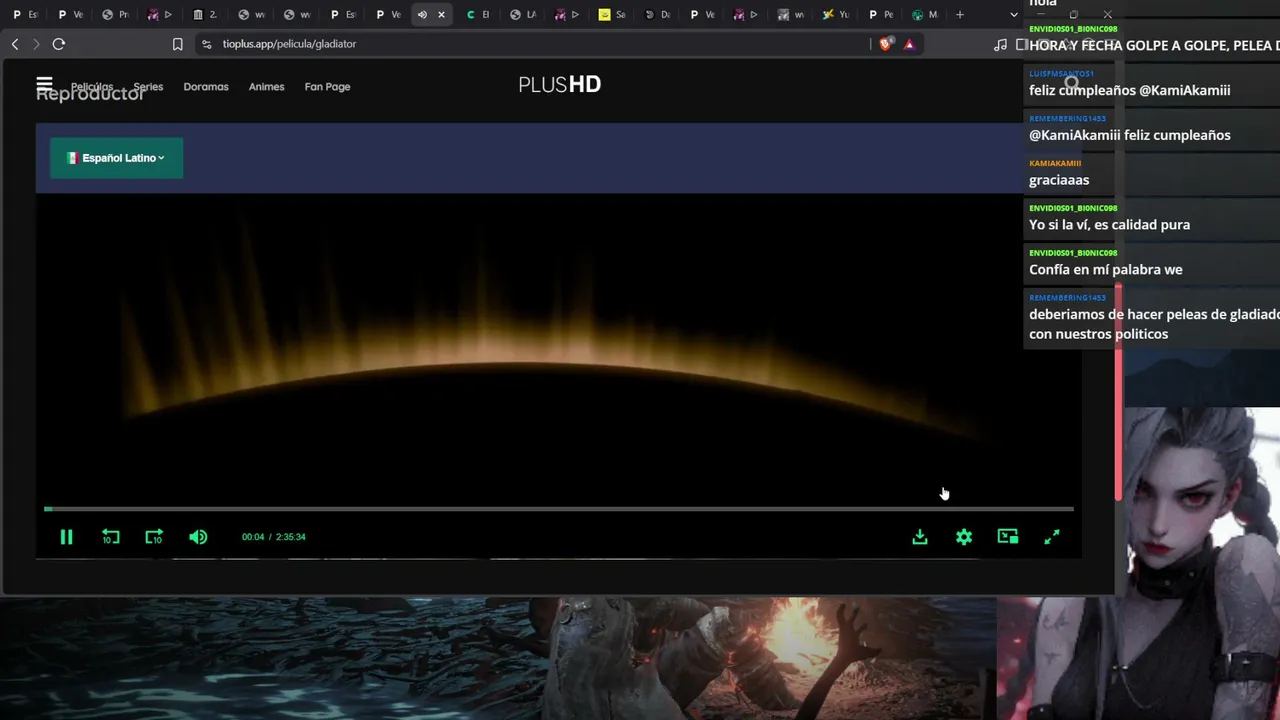1280x720 pixels.
Task: Pause the Gladiator video
Action: 66,537
